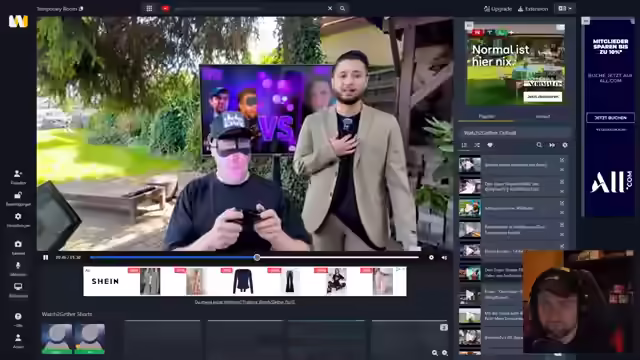
Task: Open the Einladen invite icon
Action: [x=18, y=174]
